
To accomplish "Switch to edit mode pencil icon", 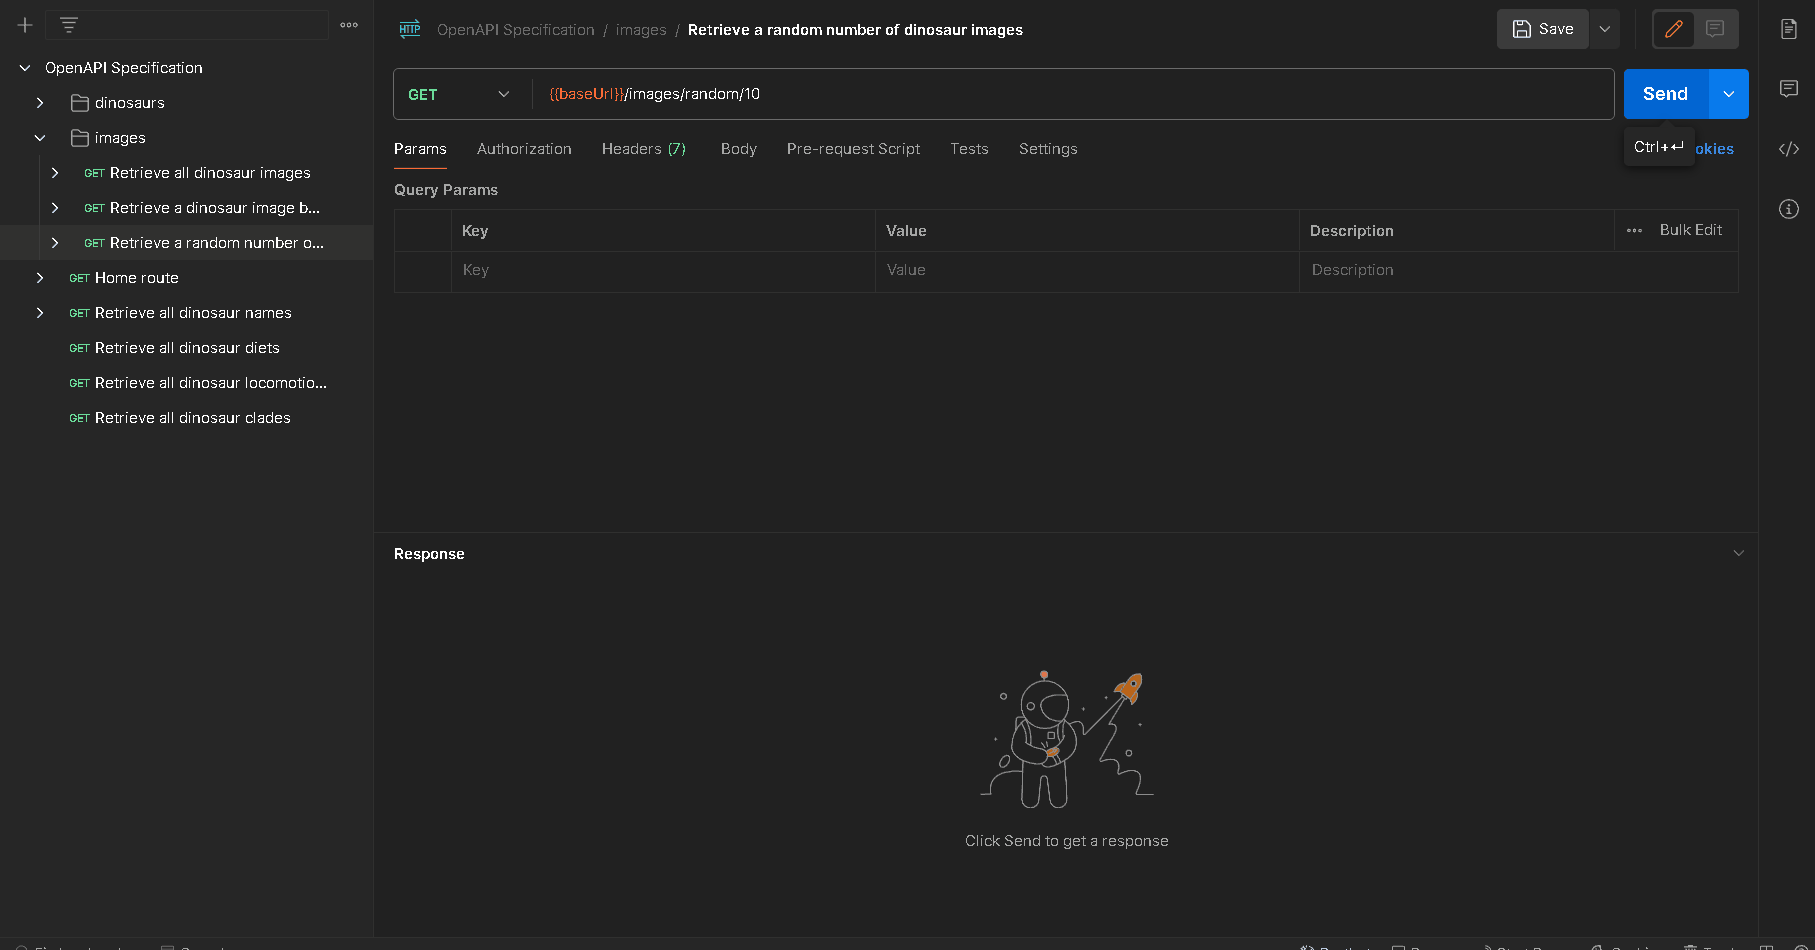I will 1673,29.
